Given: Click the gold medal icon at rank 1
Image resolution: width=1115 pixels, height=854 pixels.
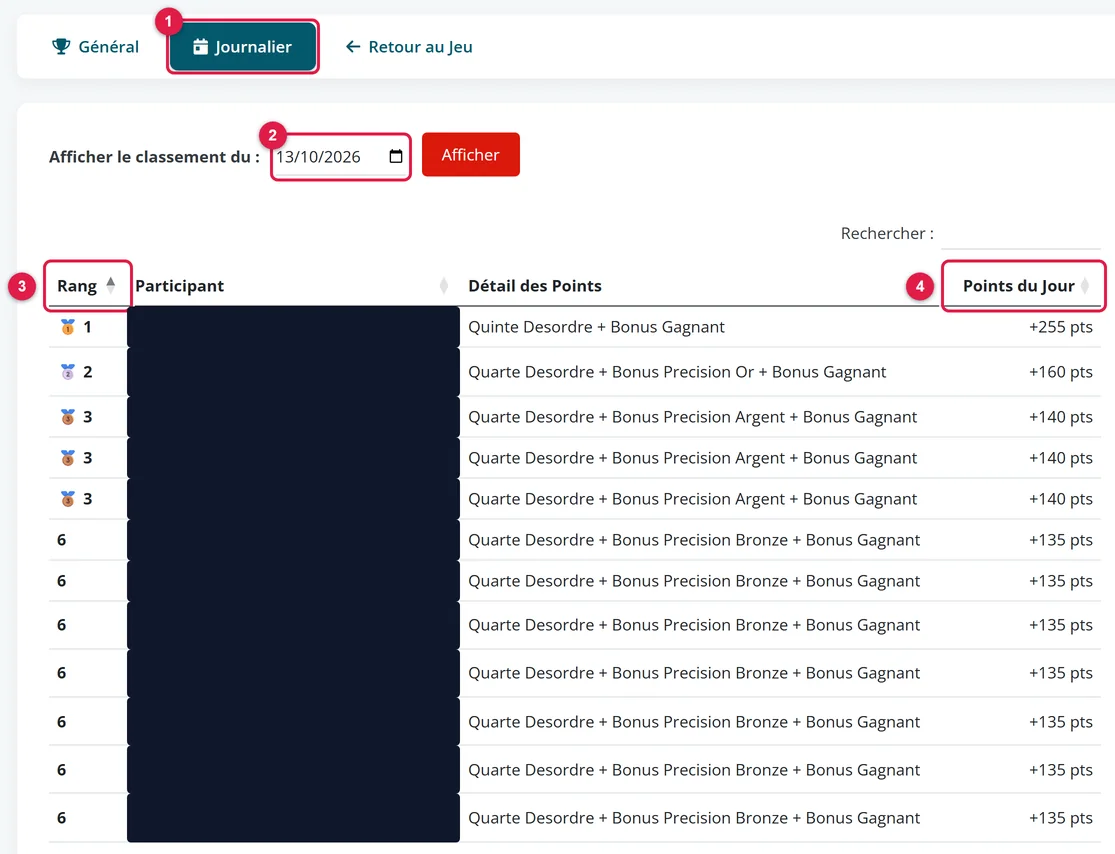Looking at the screenshot, I should coord(68,327).
